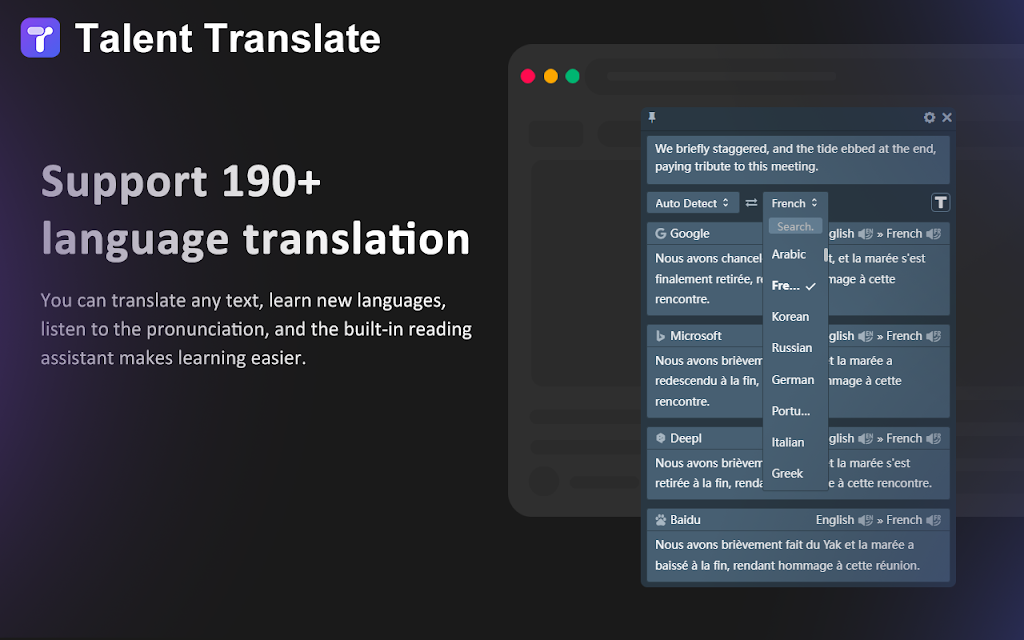Click the Microsoft Bing engine icon

click(660, 336)
